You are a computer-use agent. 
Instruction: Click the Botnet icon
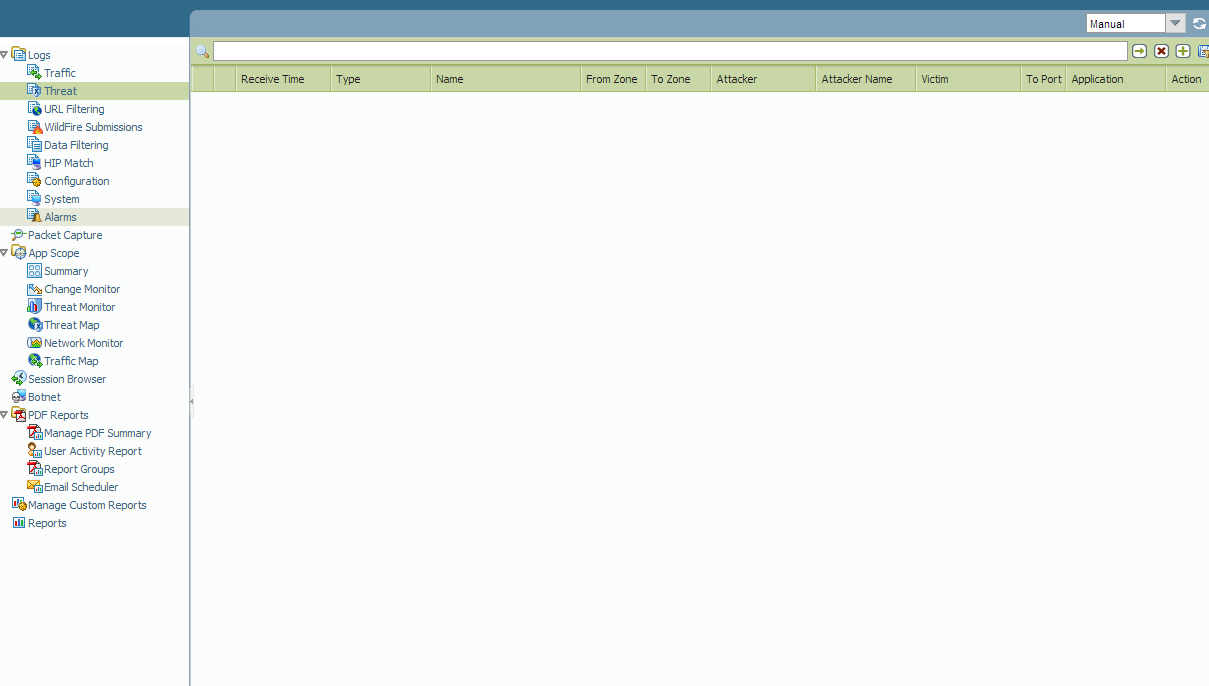[x=18, y=397]
